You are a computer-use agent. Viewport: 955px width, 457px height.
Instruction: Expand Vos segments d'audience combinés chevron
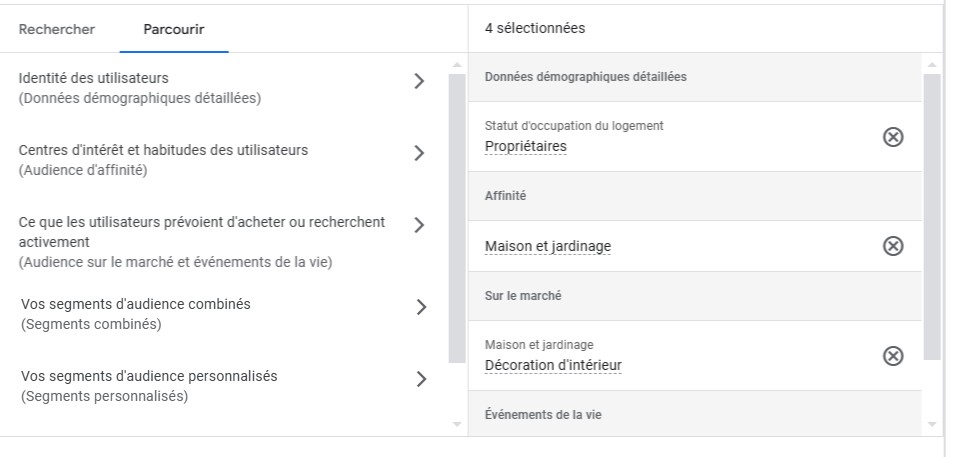tap(421, 307)
